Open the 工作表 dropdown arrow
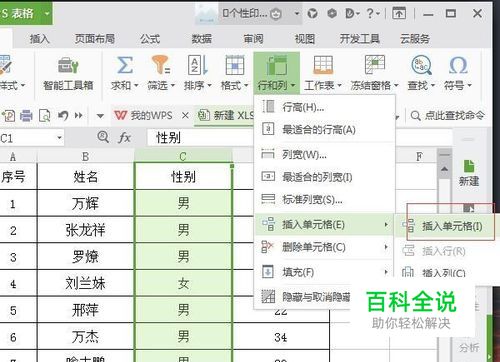Screen dimensions: 500x362 pos(339,86)
